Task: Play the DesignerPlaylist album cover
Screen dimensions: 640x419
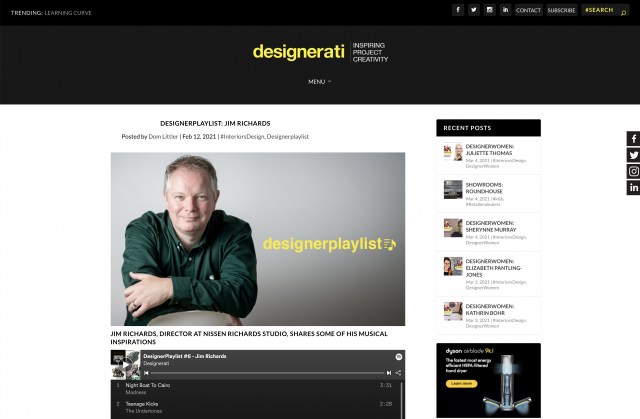Action: tap(125, 363)
